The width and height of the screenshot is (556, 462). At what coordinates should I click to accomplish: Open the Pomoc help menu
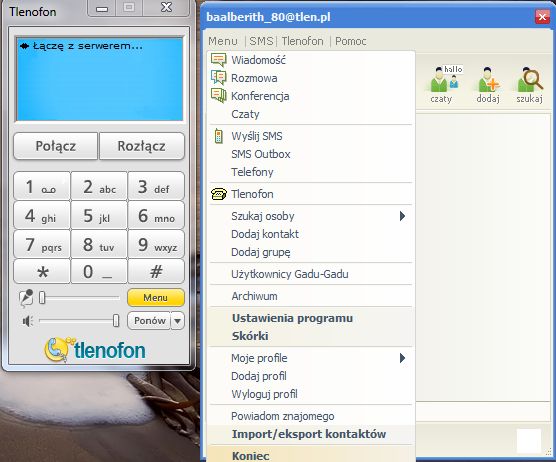coord(351,41)
